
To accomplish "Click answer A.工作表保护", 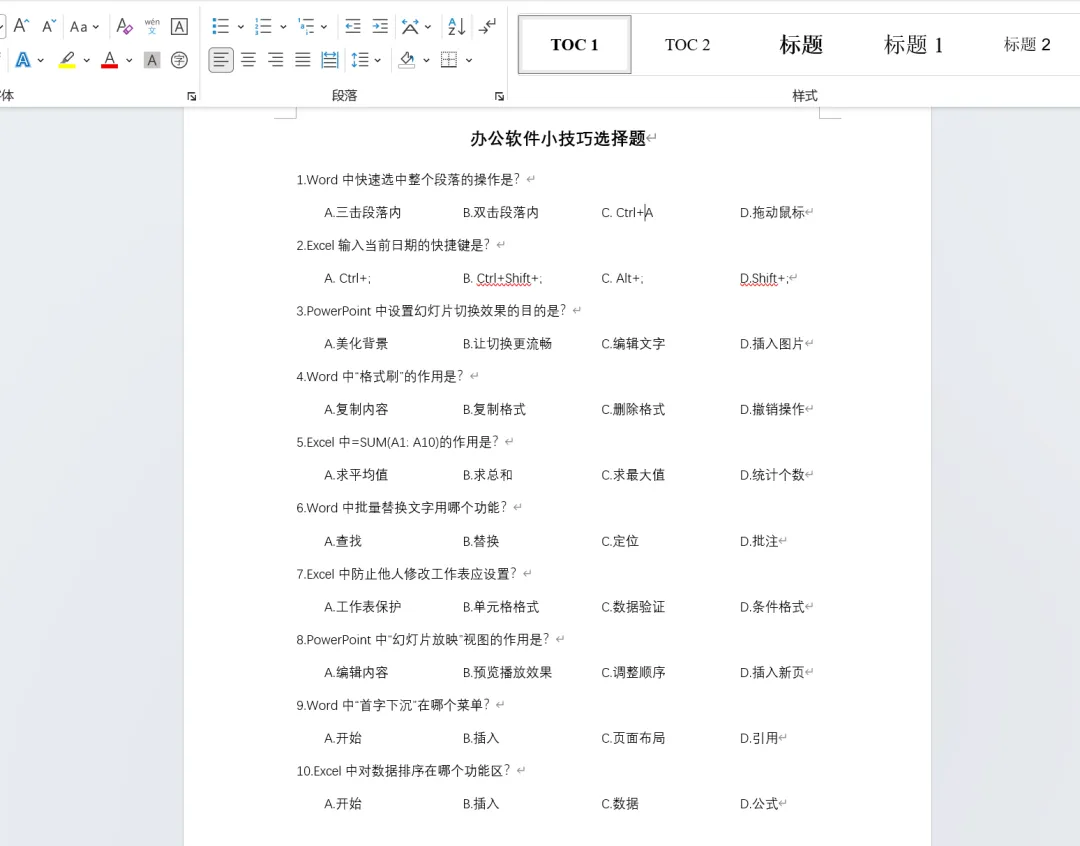I will (x=362, y=607).
